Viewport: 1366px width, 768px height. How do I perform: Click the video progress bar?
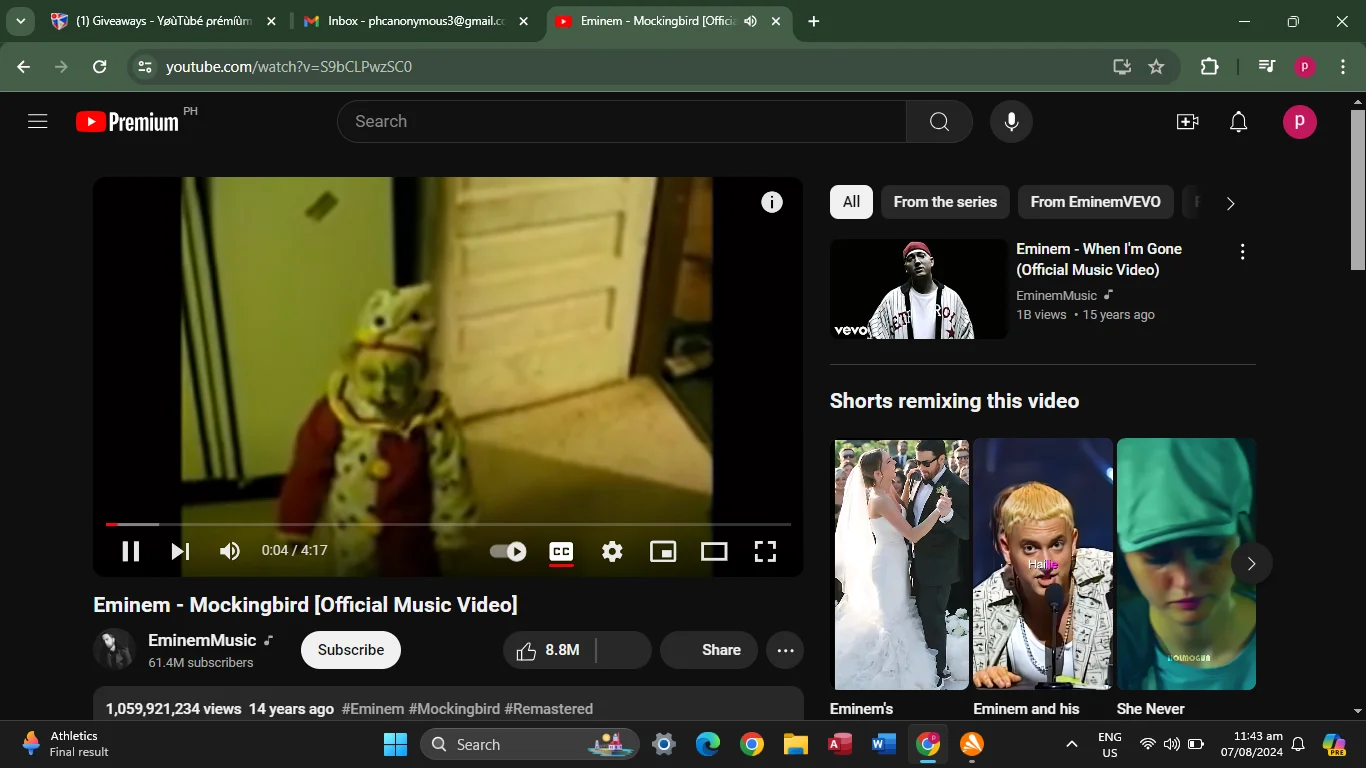pyautogui.click(x=448, y=524)
